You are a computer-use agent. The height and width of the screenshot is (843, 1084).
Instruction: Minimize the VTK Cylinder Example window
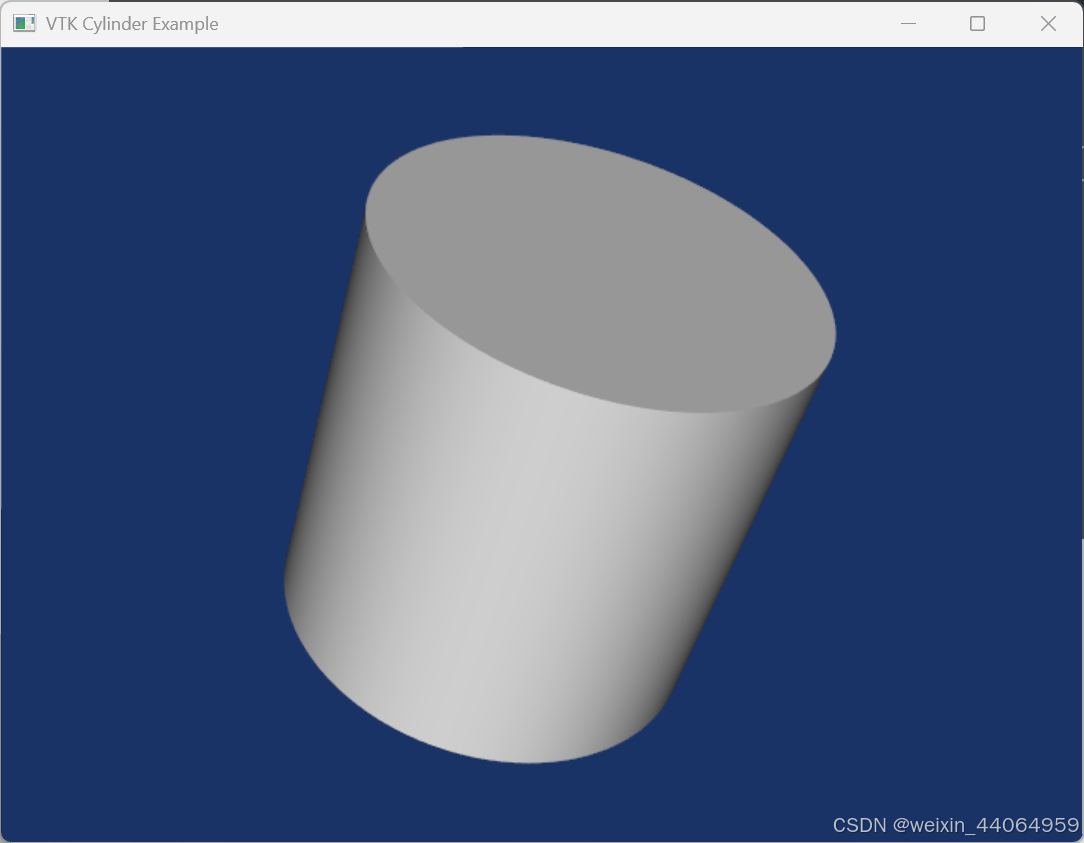(x=907, y=22)
